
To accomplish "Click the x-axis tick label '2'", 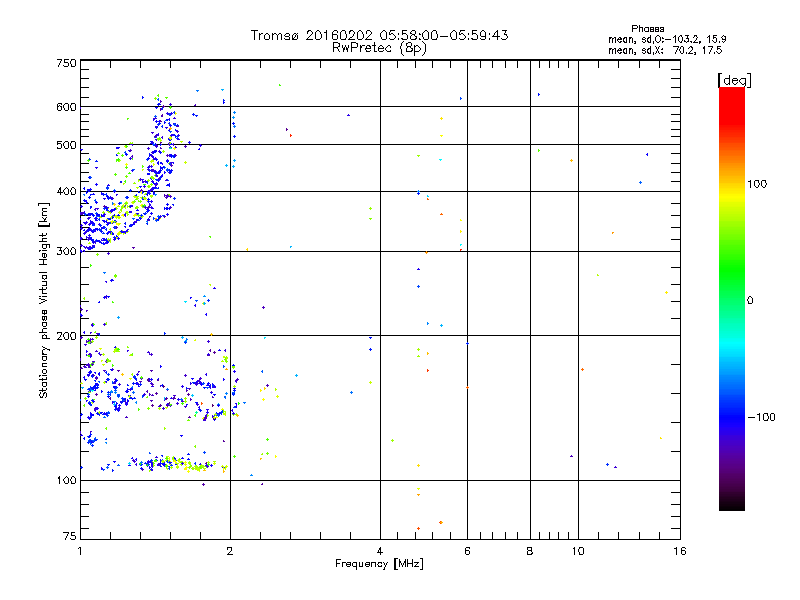I will click(230, 551).
